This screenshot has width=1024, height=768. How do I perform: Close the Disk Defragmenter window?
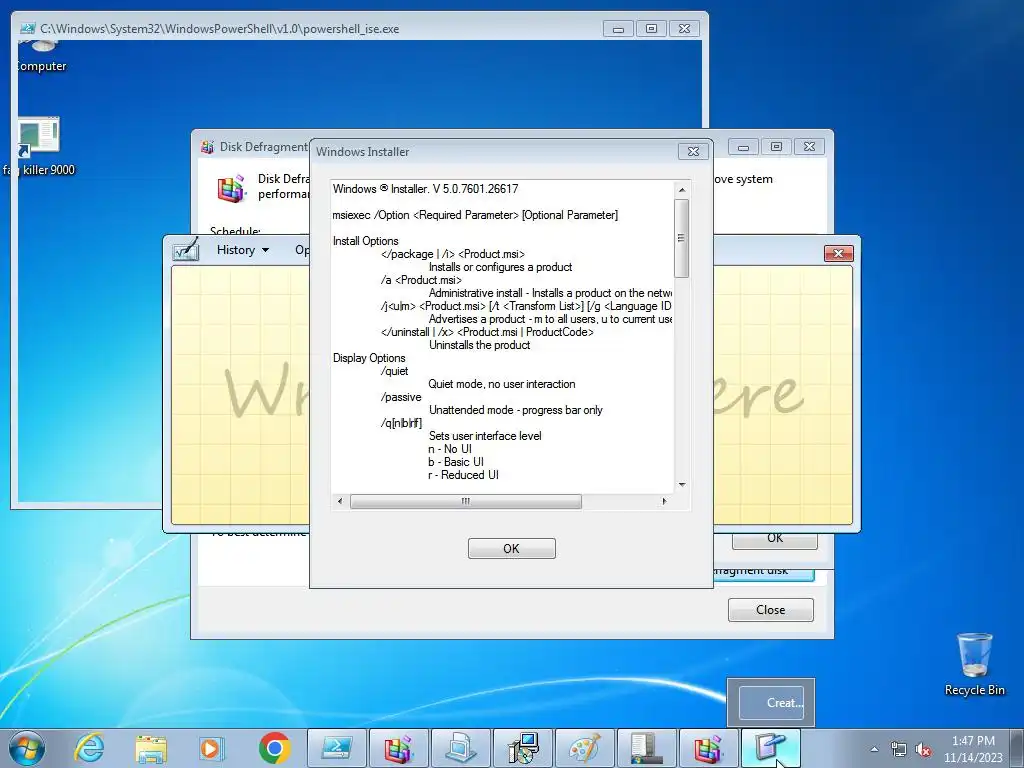(809, 147)
